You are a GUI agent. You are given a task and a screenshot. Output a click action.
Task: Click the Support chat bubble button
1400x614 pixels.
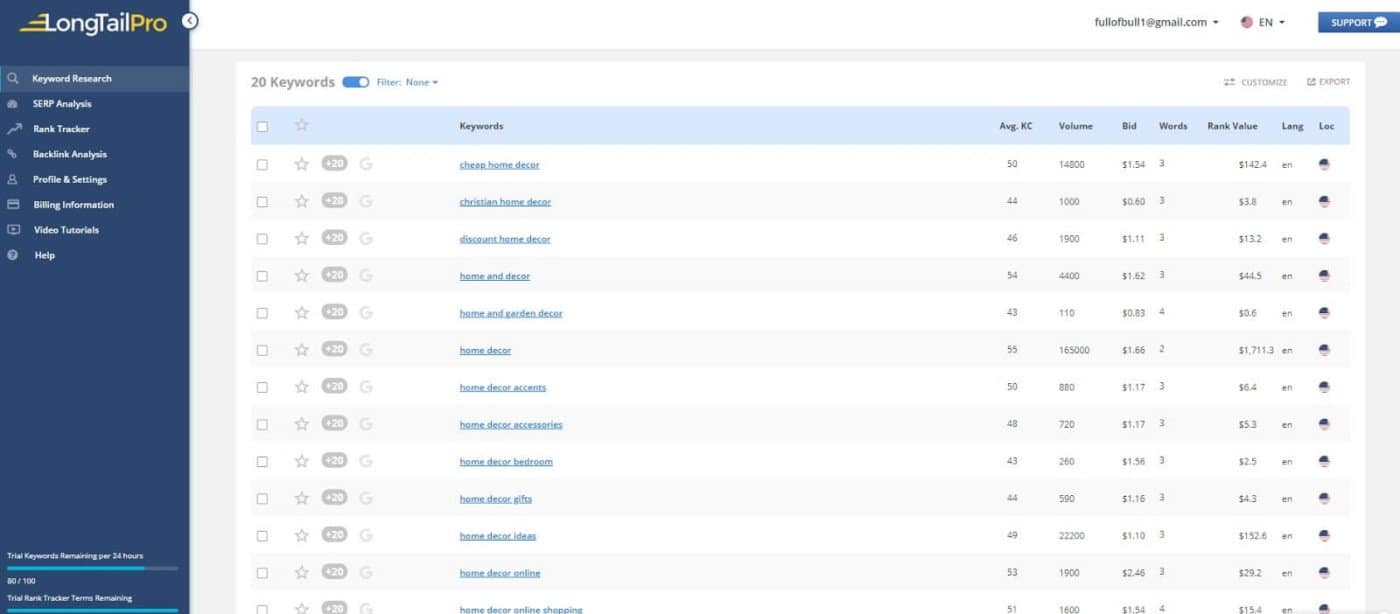1358,22
